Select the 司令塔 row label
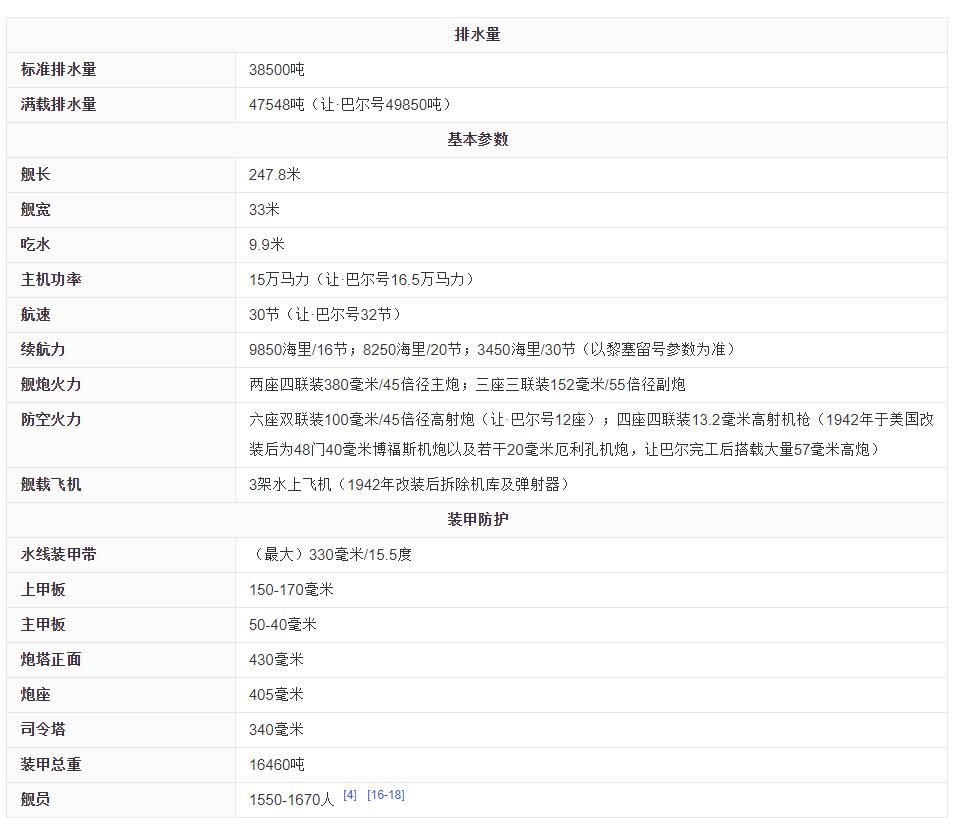 point(43,730)
